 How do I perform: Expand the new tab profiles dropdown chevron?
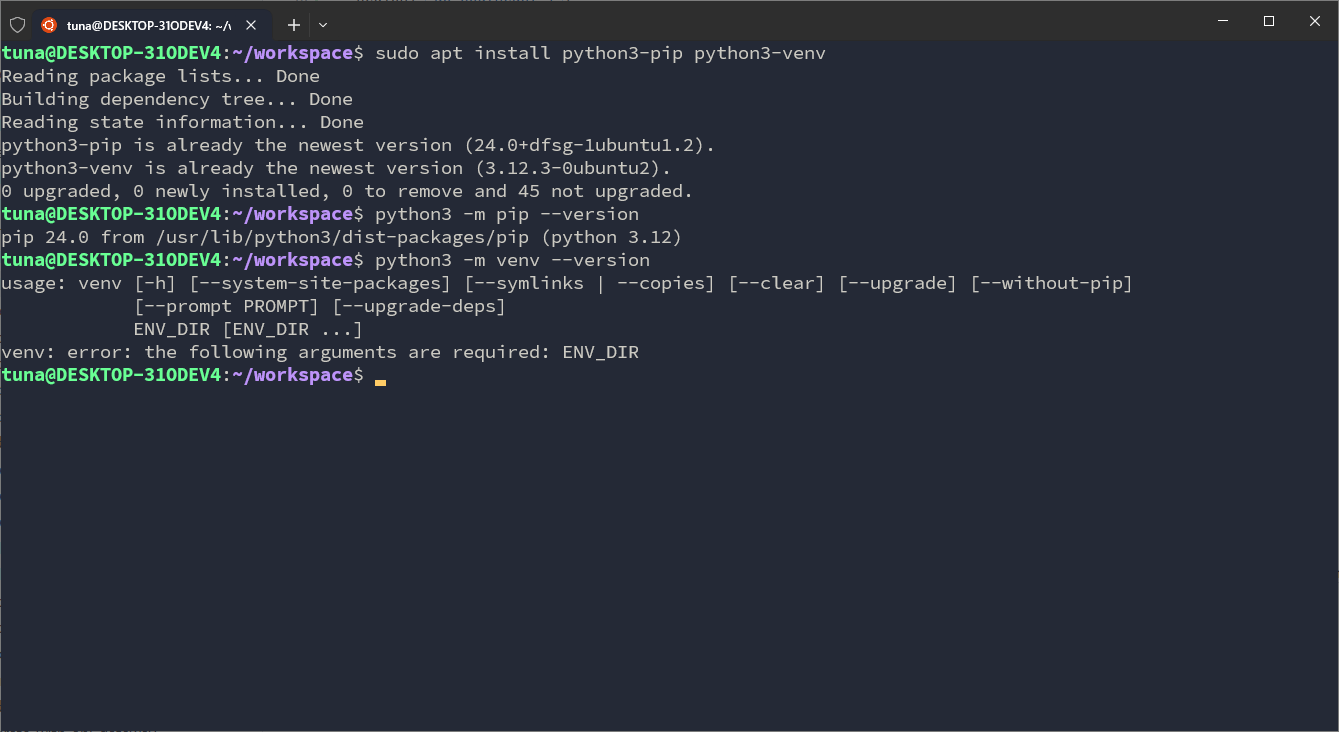coord(323,25)
